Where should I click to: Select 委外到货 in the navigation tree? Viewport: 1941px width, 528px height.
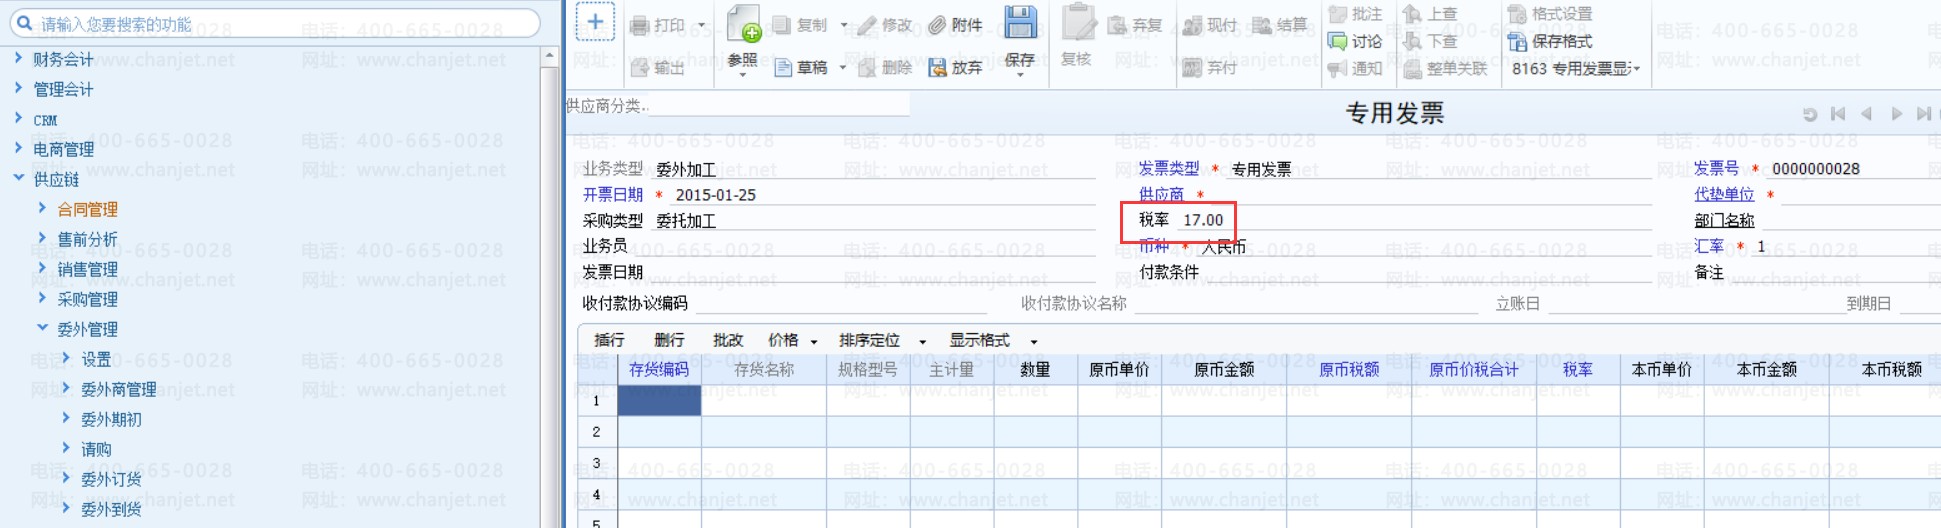(111, 509)
